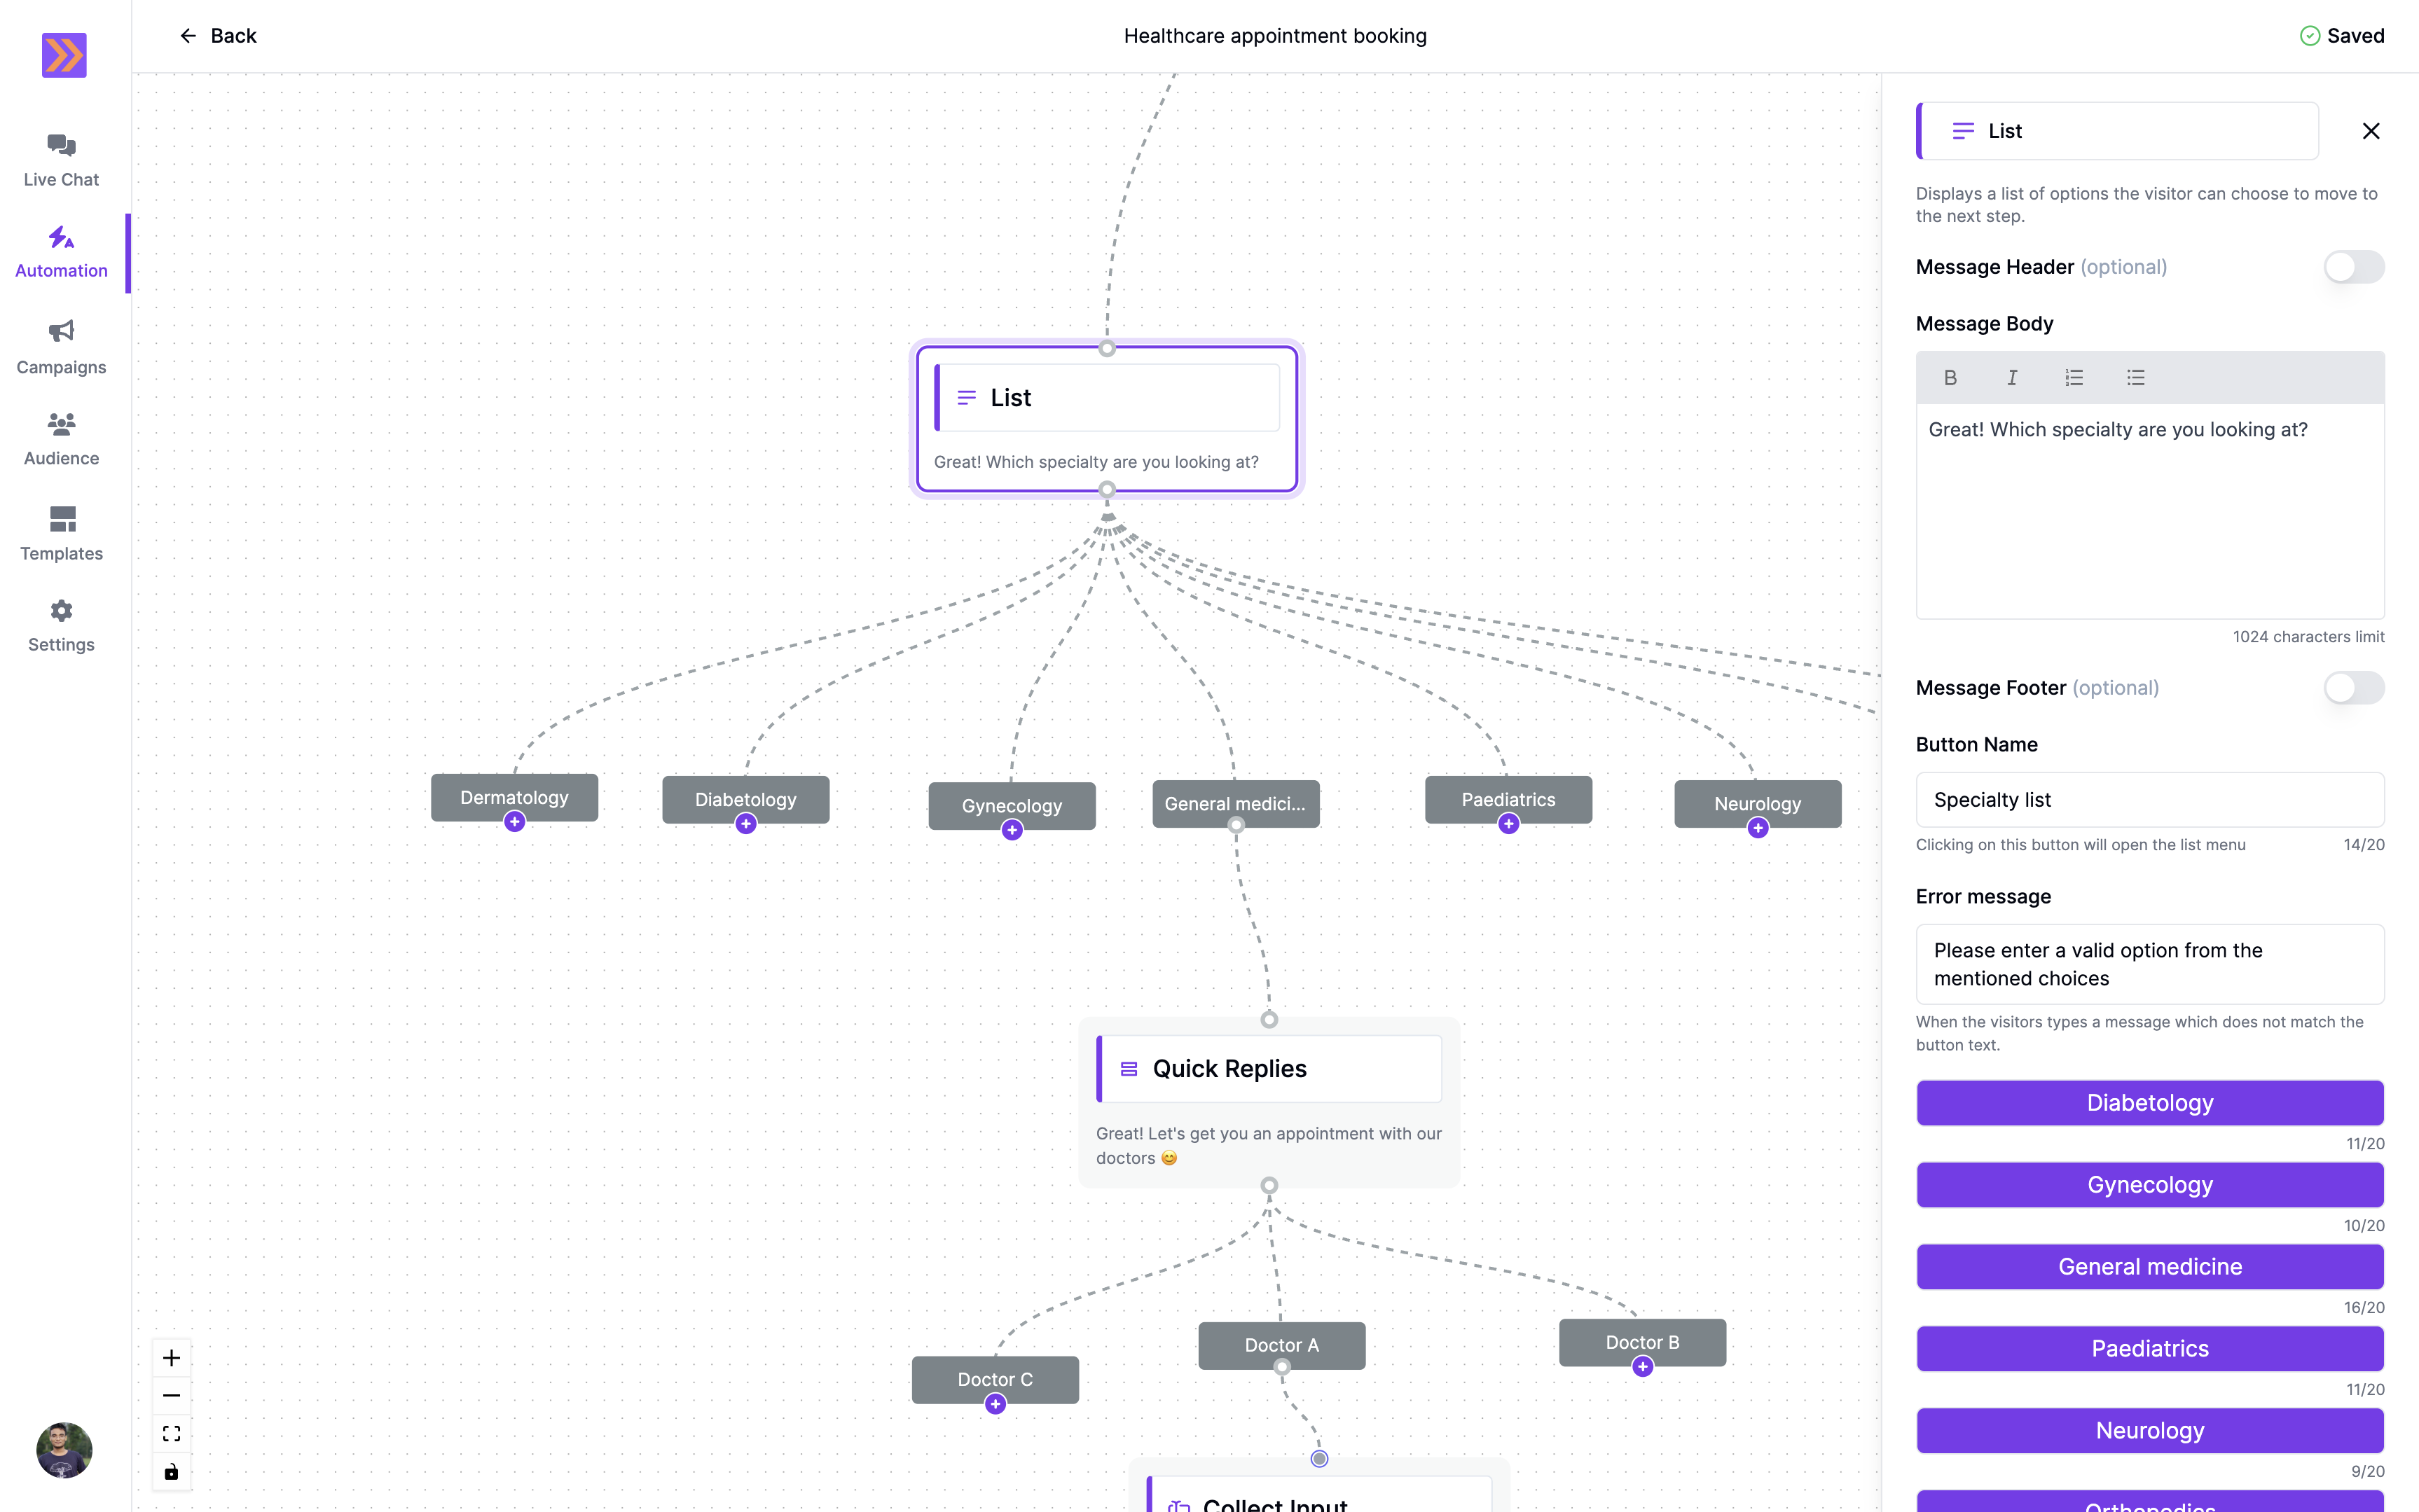Toggle italic formatting in Message Body
Image resolution: width=2419 pixels, height=1512 pixels.
2011,377
